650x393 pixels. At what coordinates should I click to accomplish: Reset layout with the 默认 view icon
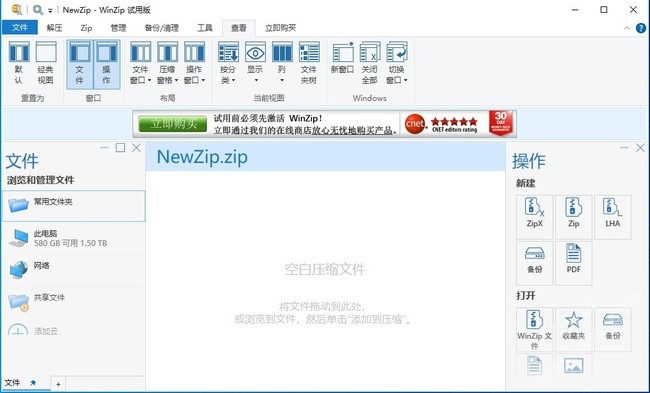click(x=19, y=63)
